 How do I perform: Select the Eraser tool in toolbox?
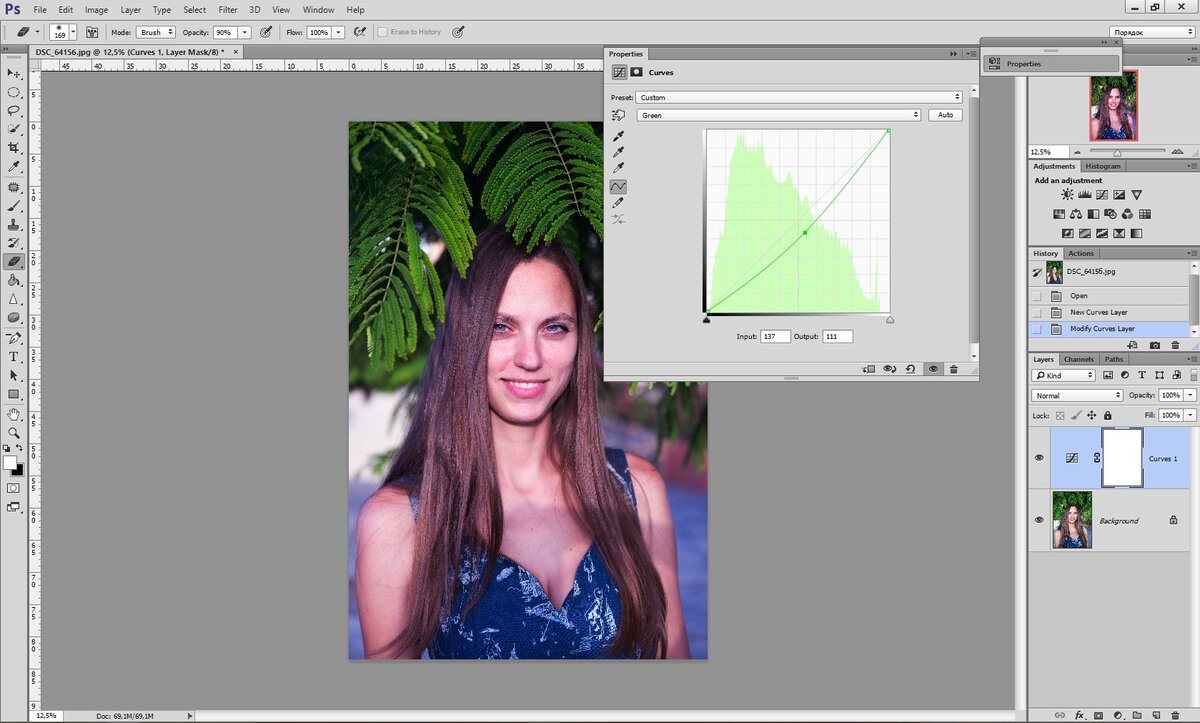[x=15, y=261]
